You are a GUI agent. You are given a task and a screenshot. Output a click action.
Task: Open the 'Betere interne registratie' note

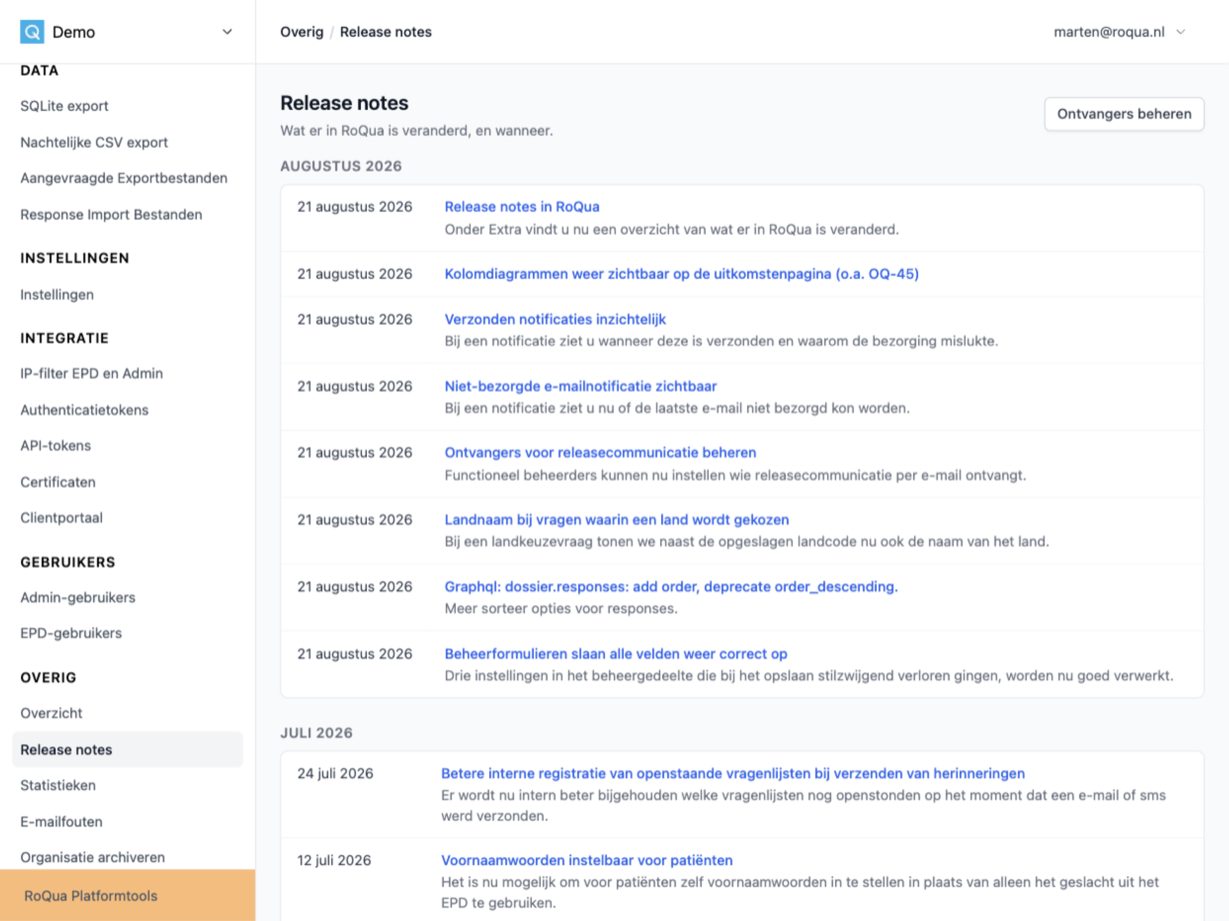tap(733, 773)
